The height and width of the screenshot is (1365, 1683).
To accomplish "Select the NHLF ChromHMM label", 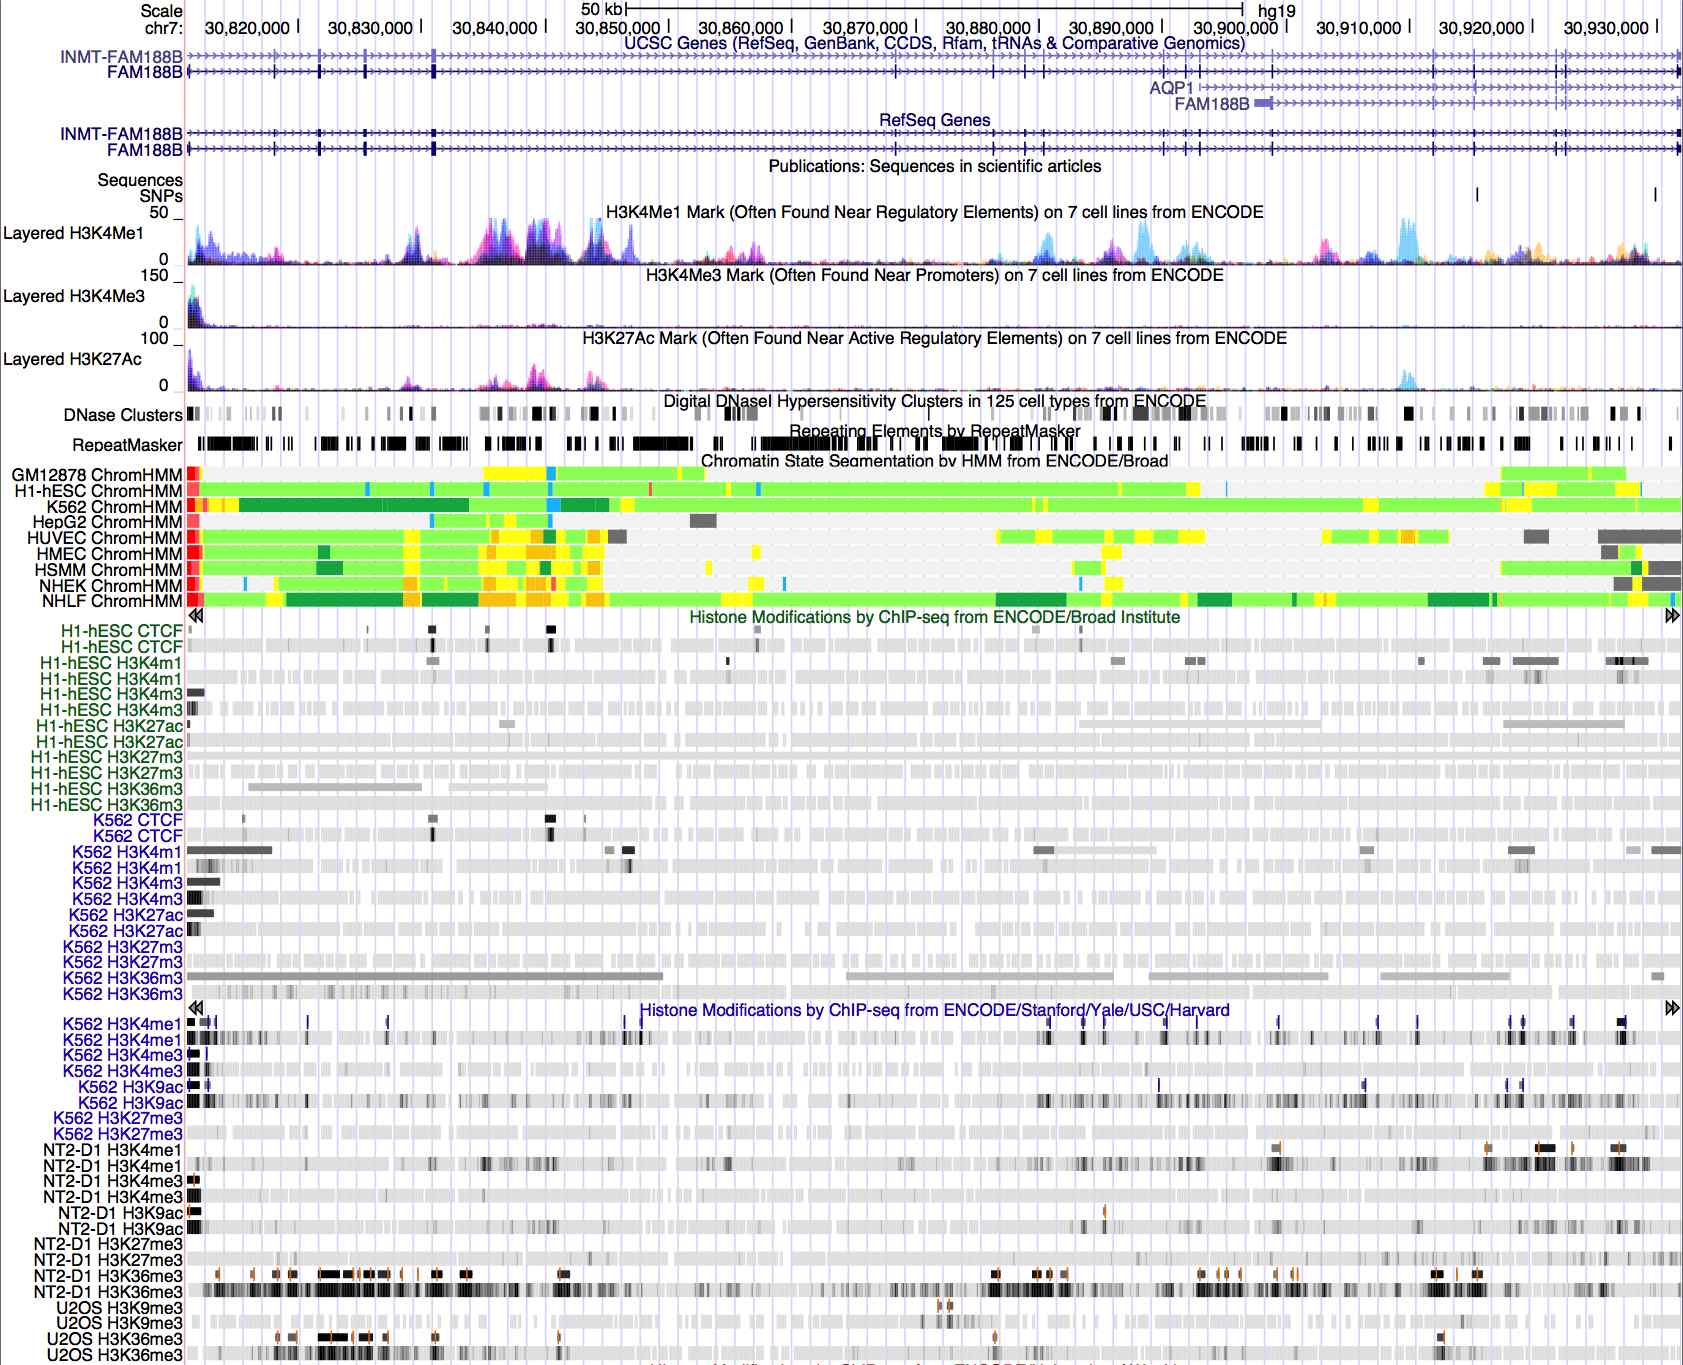I will 112,602.
